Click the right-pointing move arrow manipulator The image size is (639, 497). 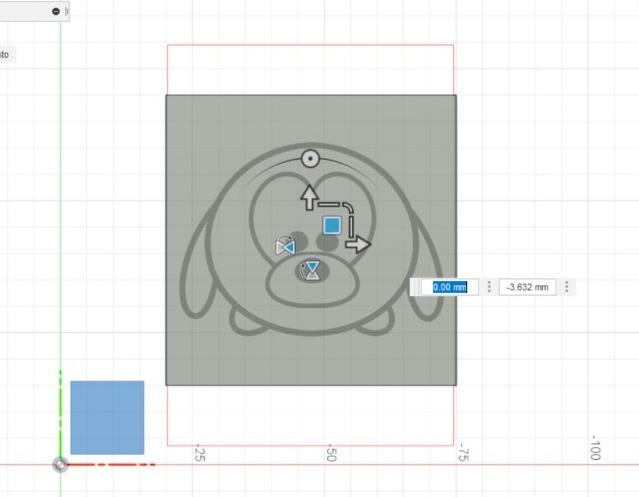point(358,244)
